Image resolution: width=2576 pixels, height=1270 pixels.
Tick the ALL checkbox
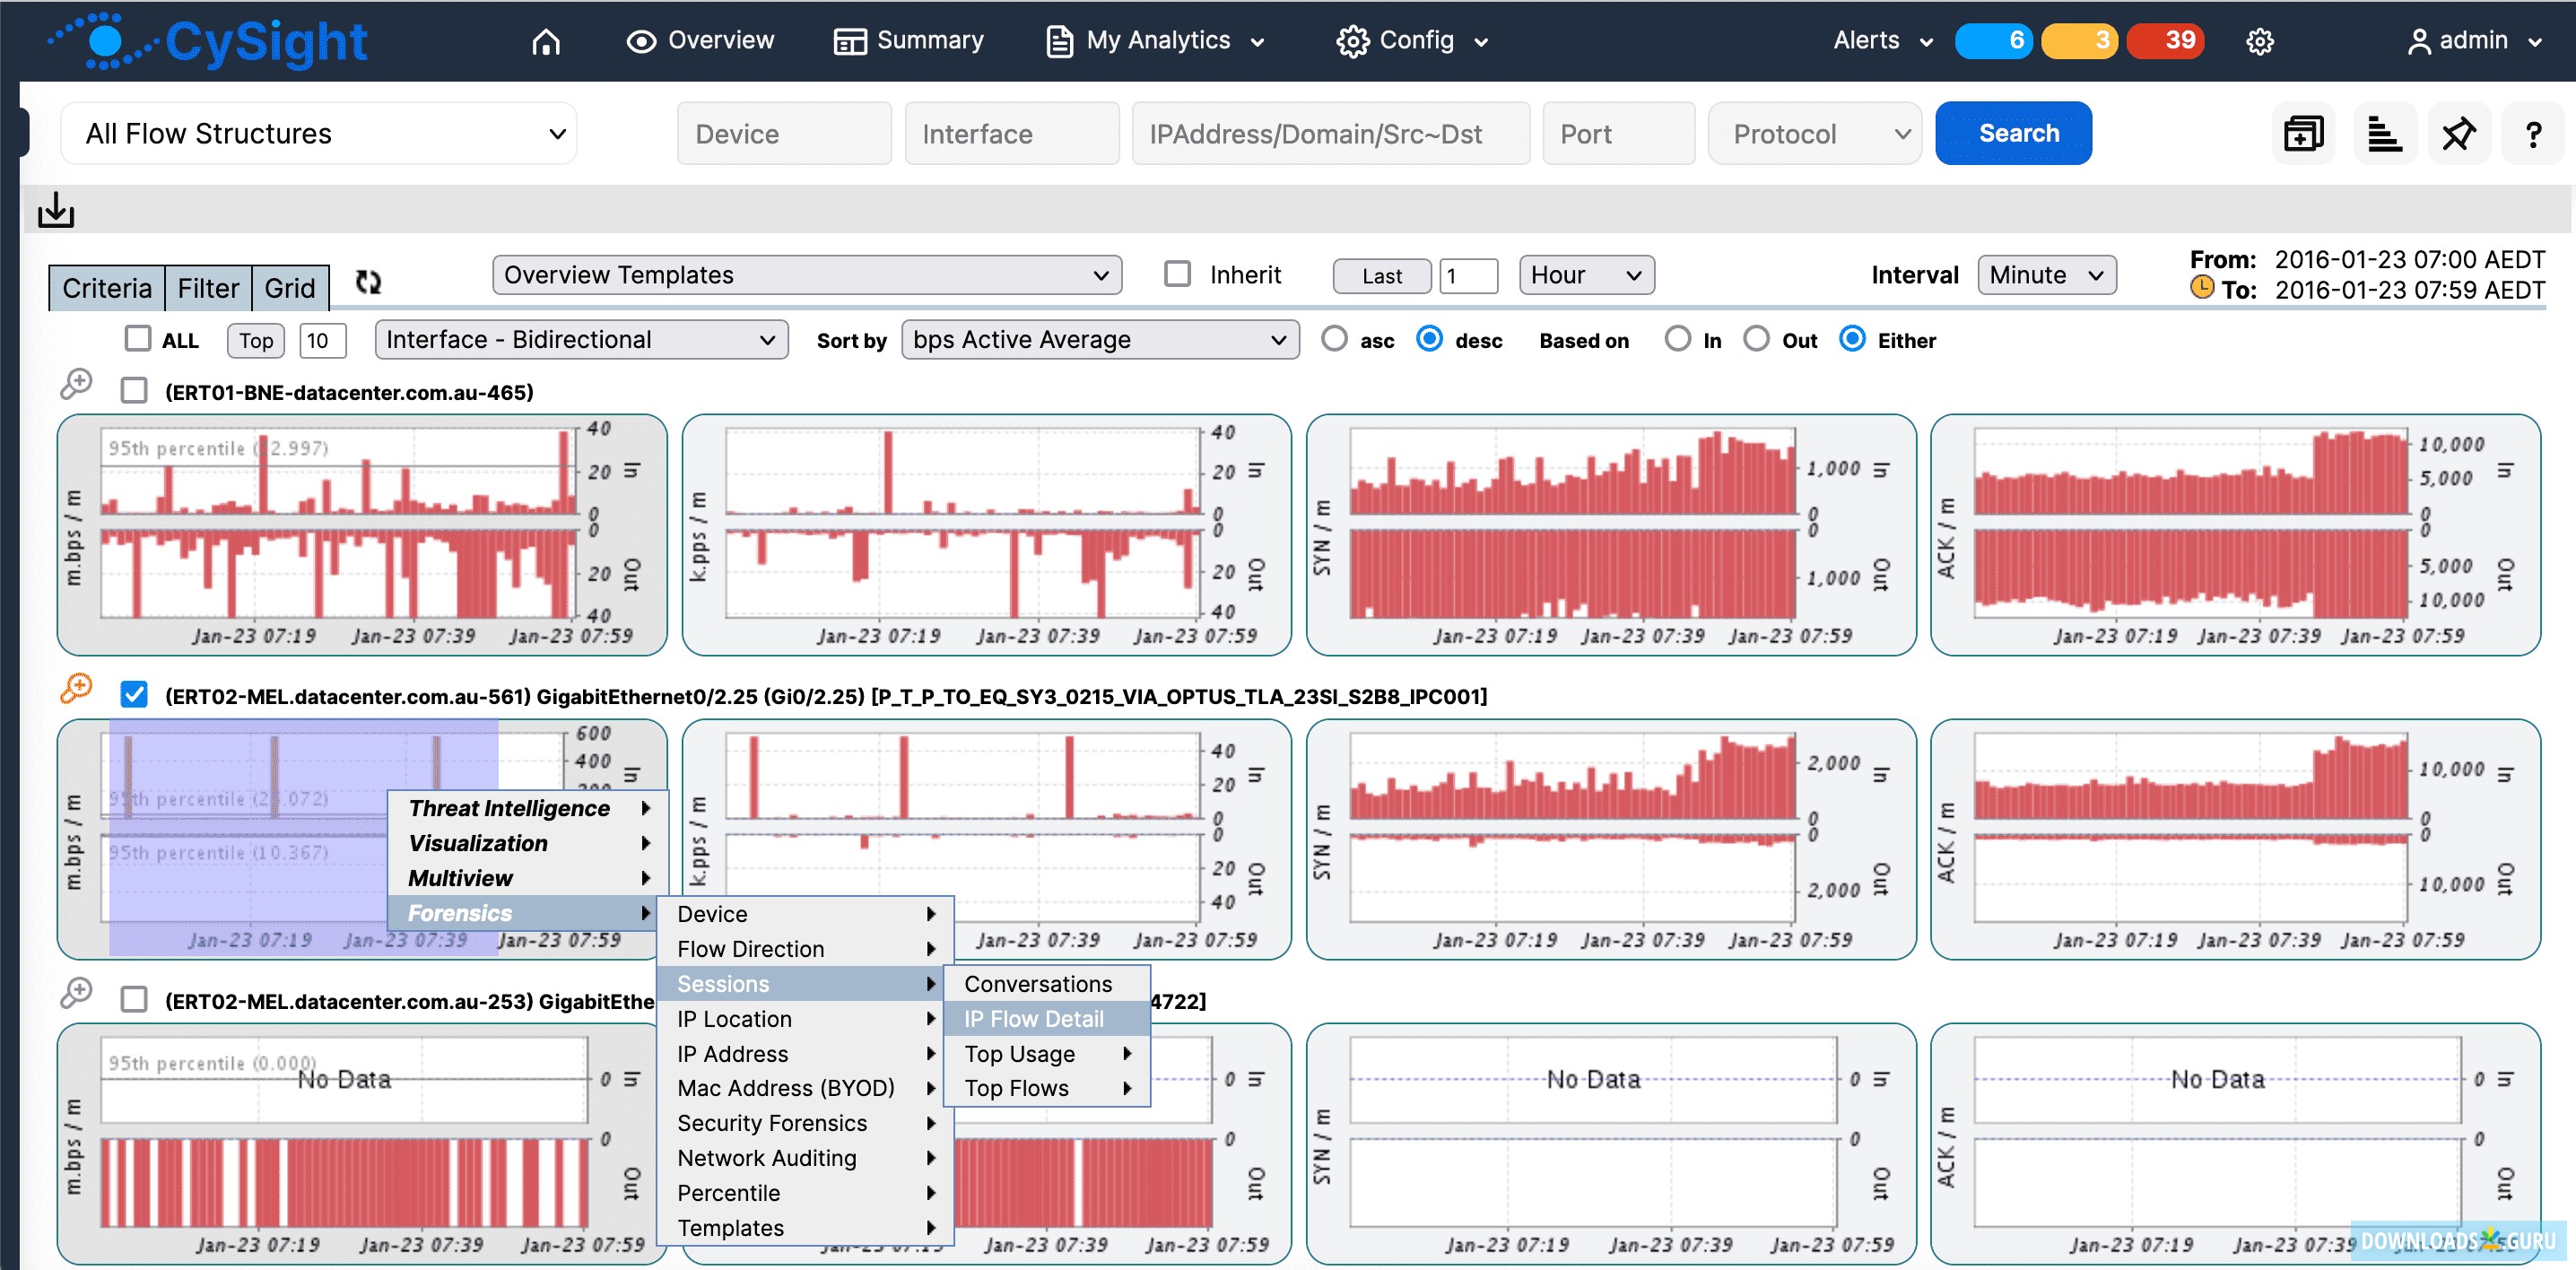[x=138, y=339]
